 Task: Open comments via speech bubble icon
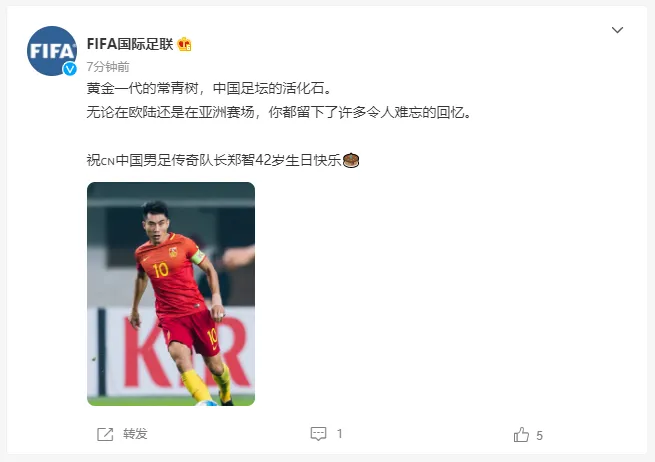click(x=318, y=434)
